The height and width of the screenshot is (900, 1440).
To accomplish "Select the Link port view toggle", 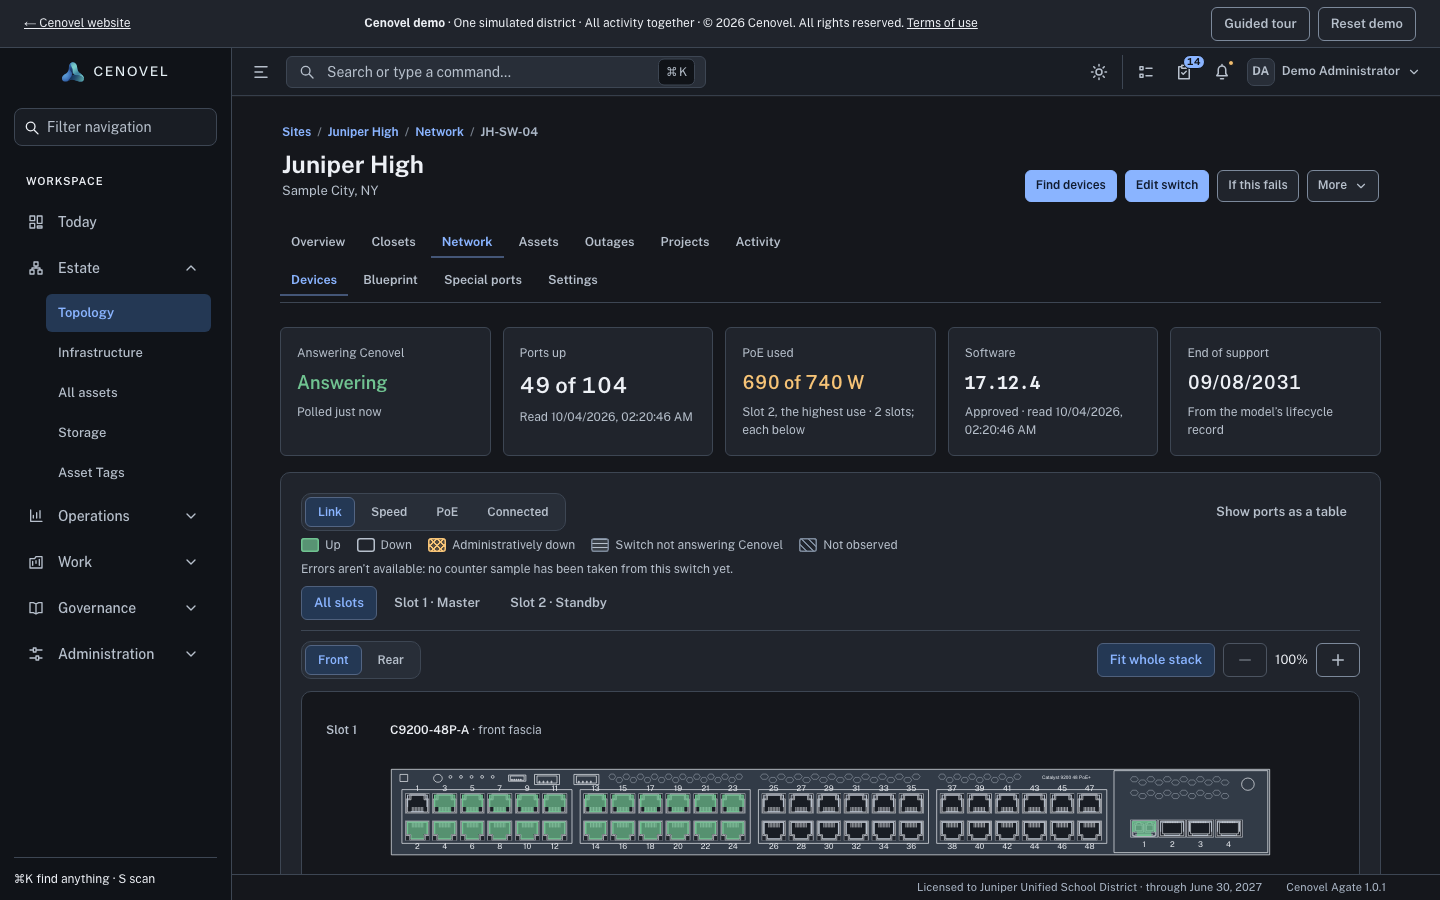I will 330,512.
